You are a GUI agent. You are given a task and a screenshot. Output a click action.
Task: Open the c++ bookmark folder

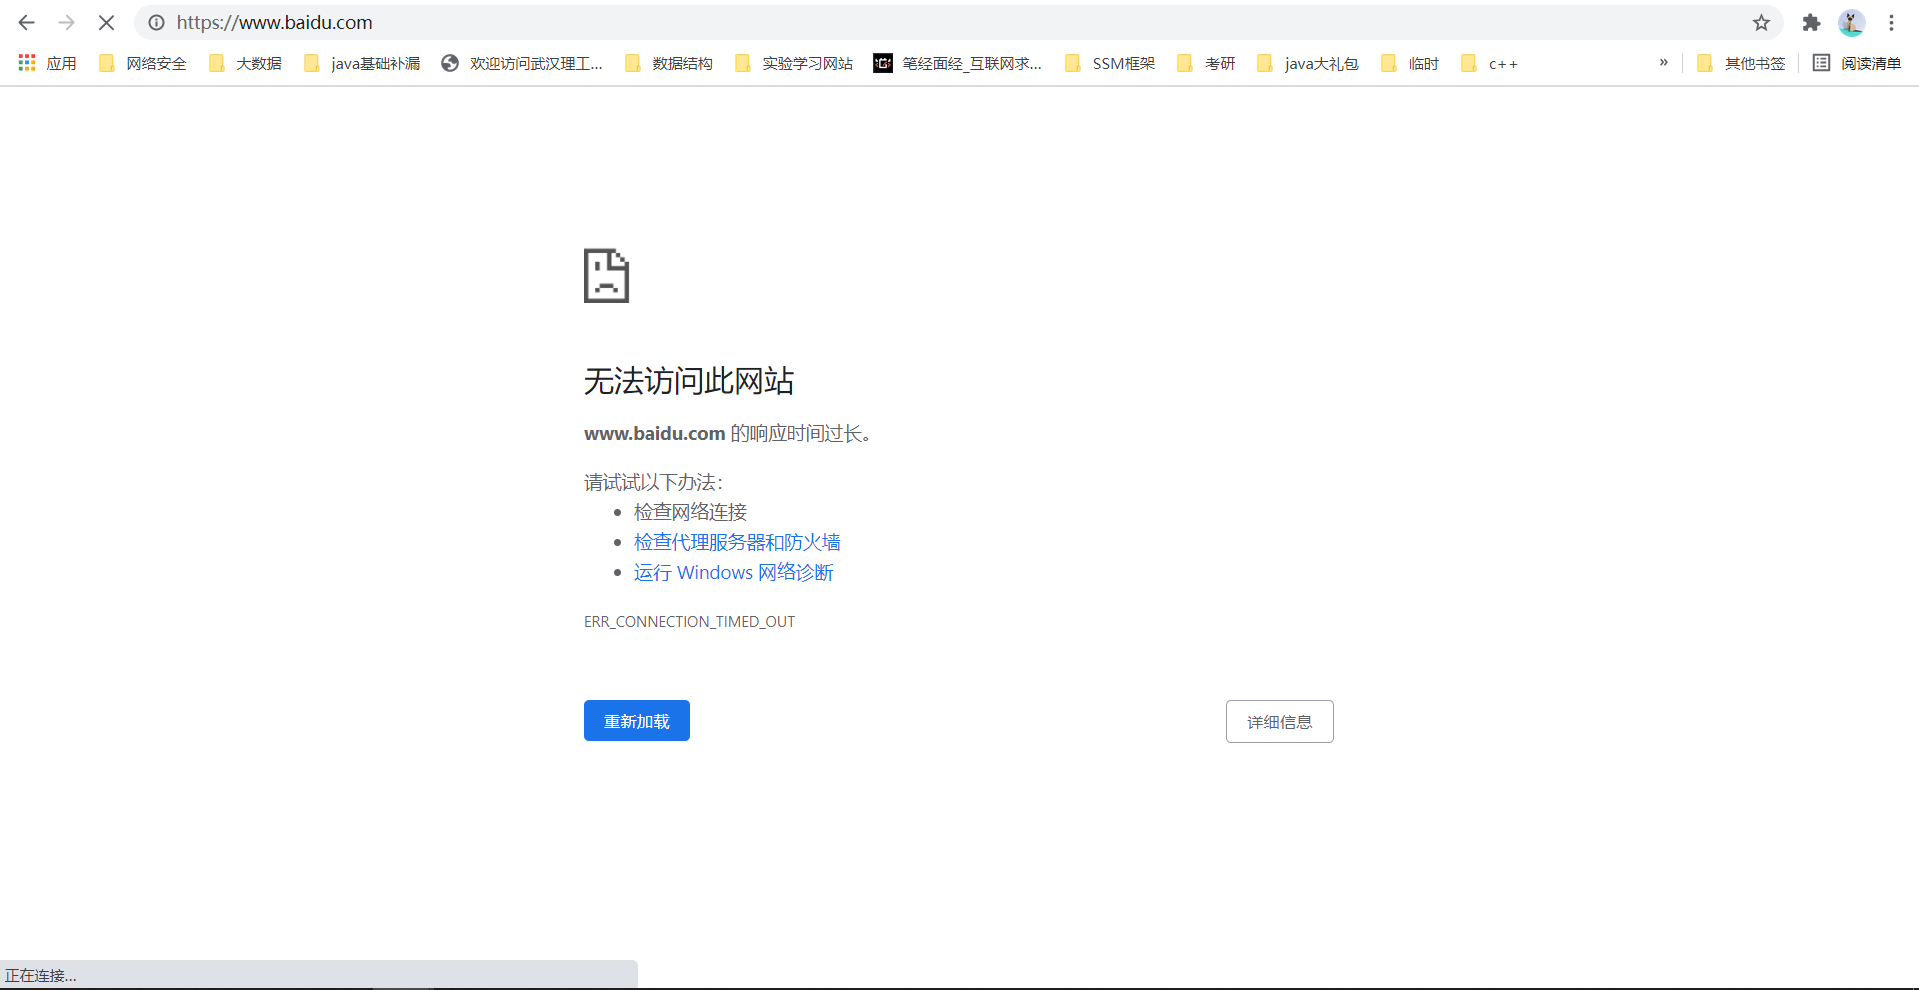[1489, 63]
